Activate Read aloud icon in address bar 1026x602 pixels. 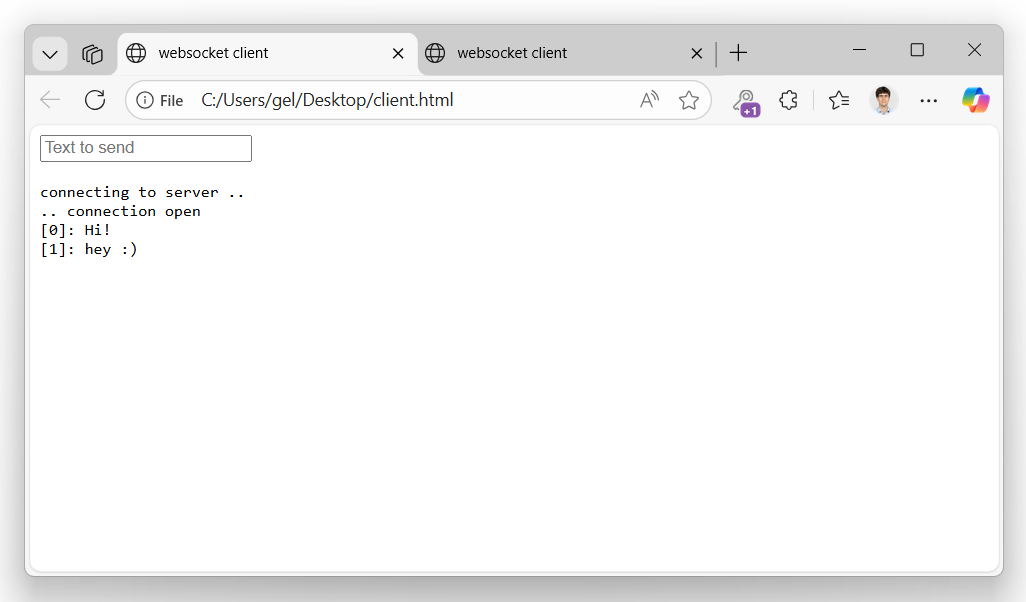(x=649, y=100)
